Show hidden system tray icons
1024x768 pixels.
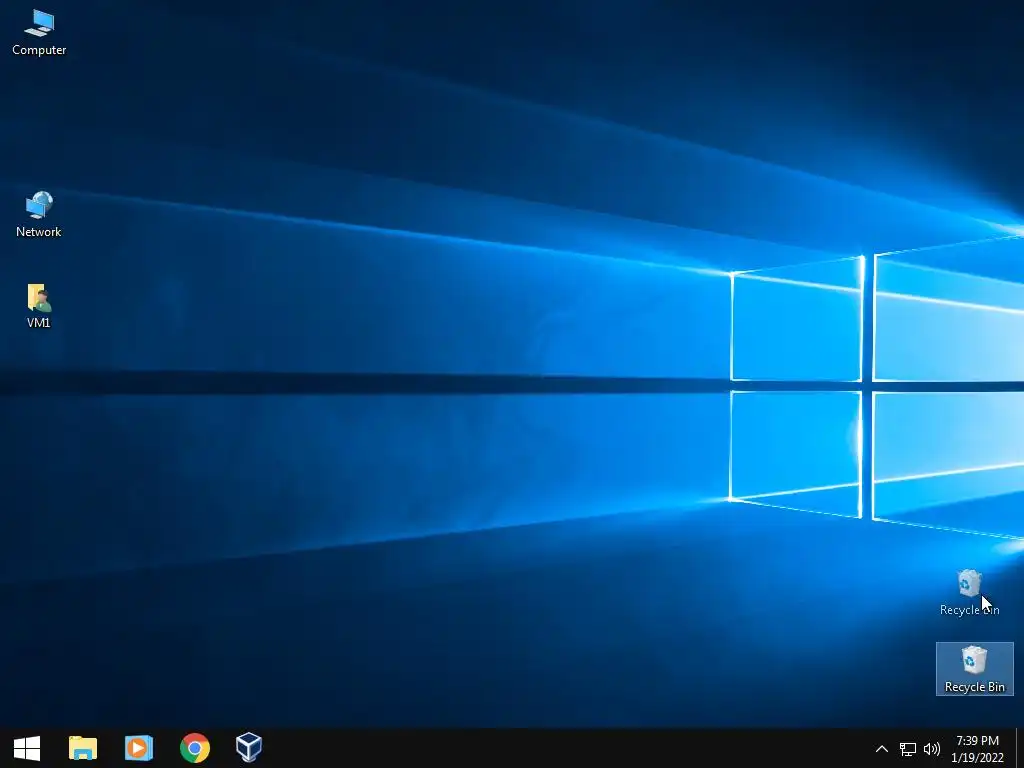pos(882,748)
